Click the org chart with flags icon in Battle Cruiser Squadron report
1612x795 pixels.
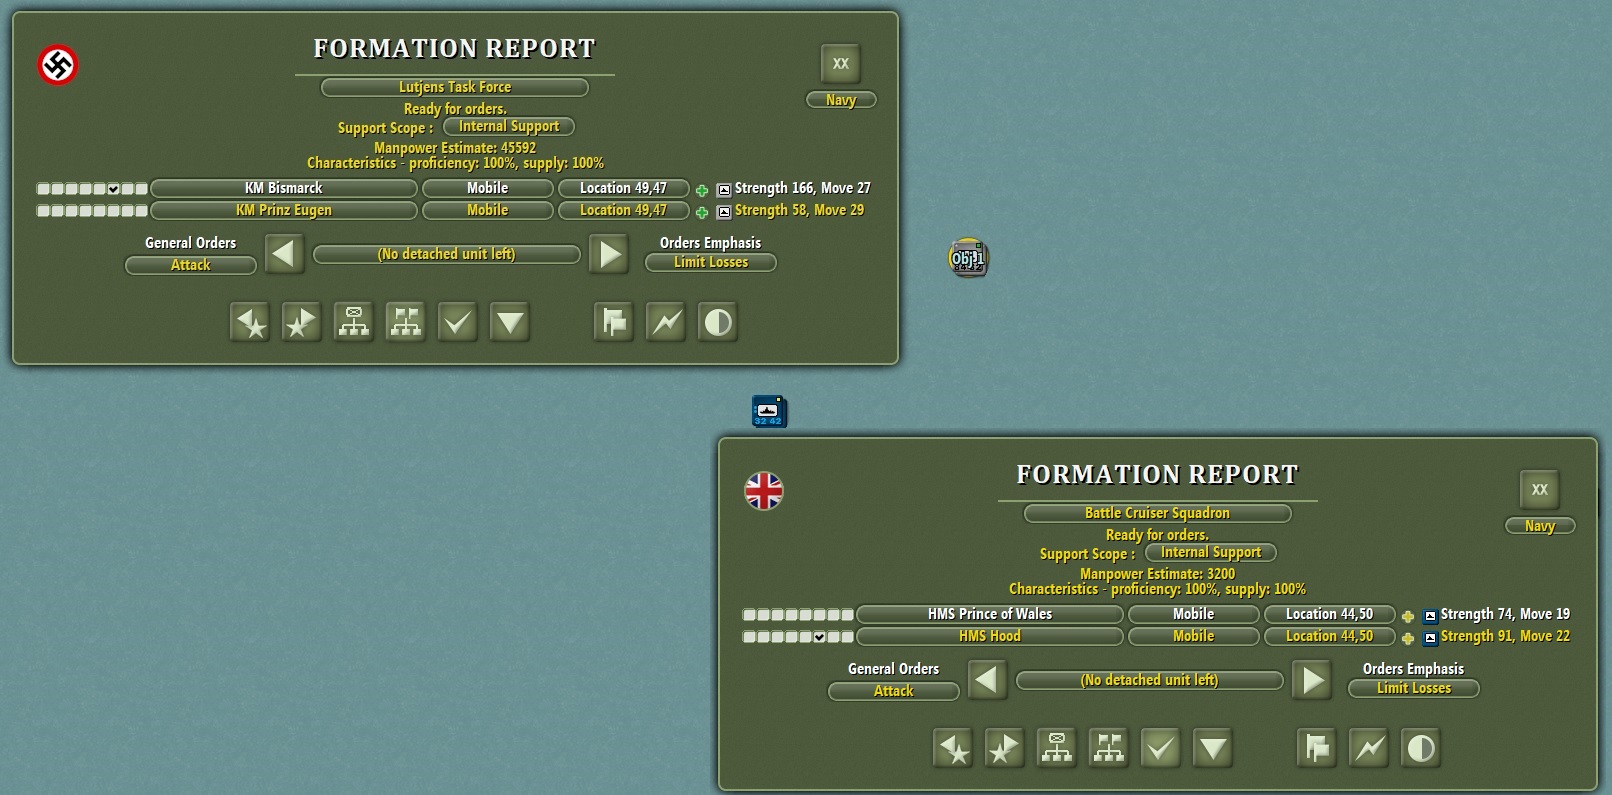pos(1109,748)
